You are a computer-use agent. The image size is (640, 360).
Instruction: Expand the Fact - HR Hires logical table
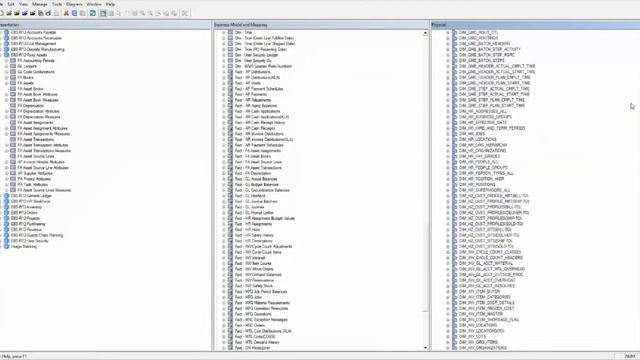coord(224,230)
